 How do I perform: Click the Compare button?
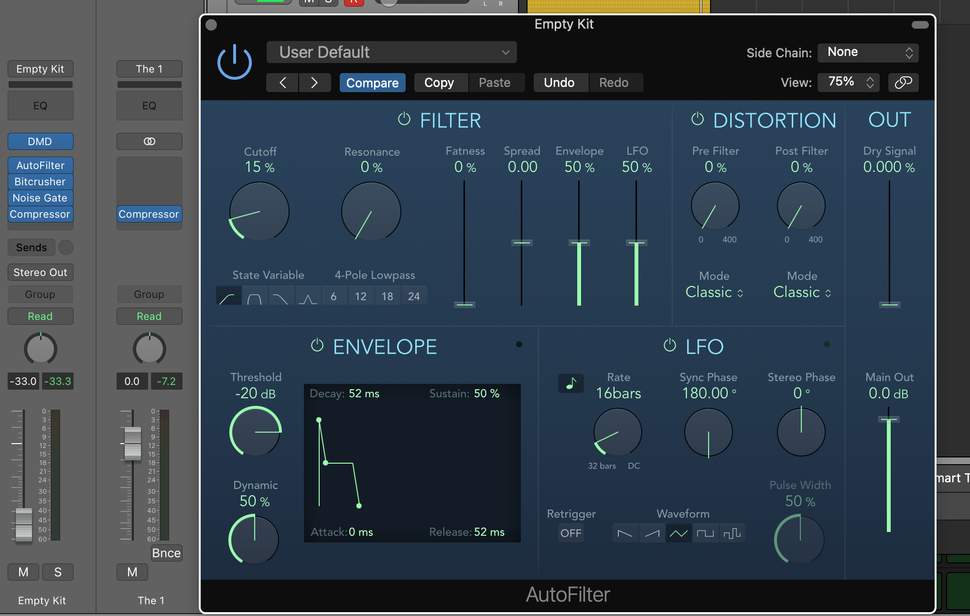372,83
